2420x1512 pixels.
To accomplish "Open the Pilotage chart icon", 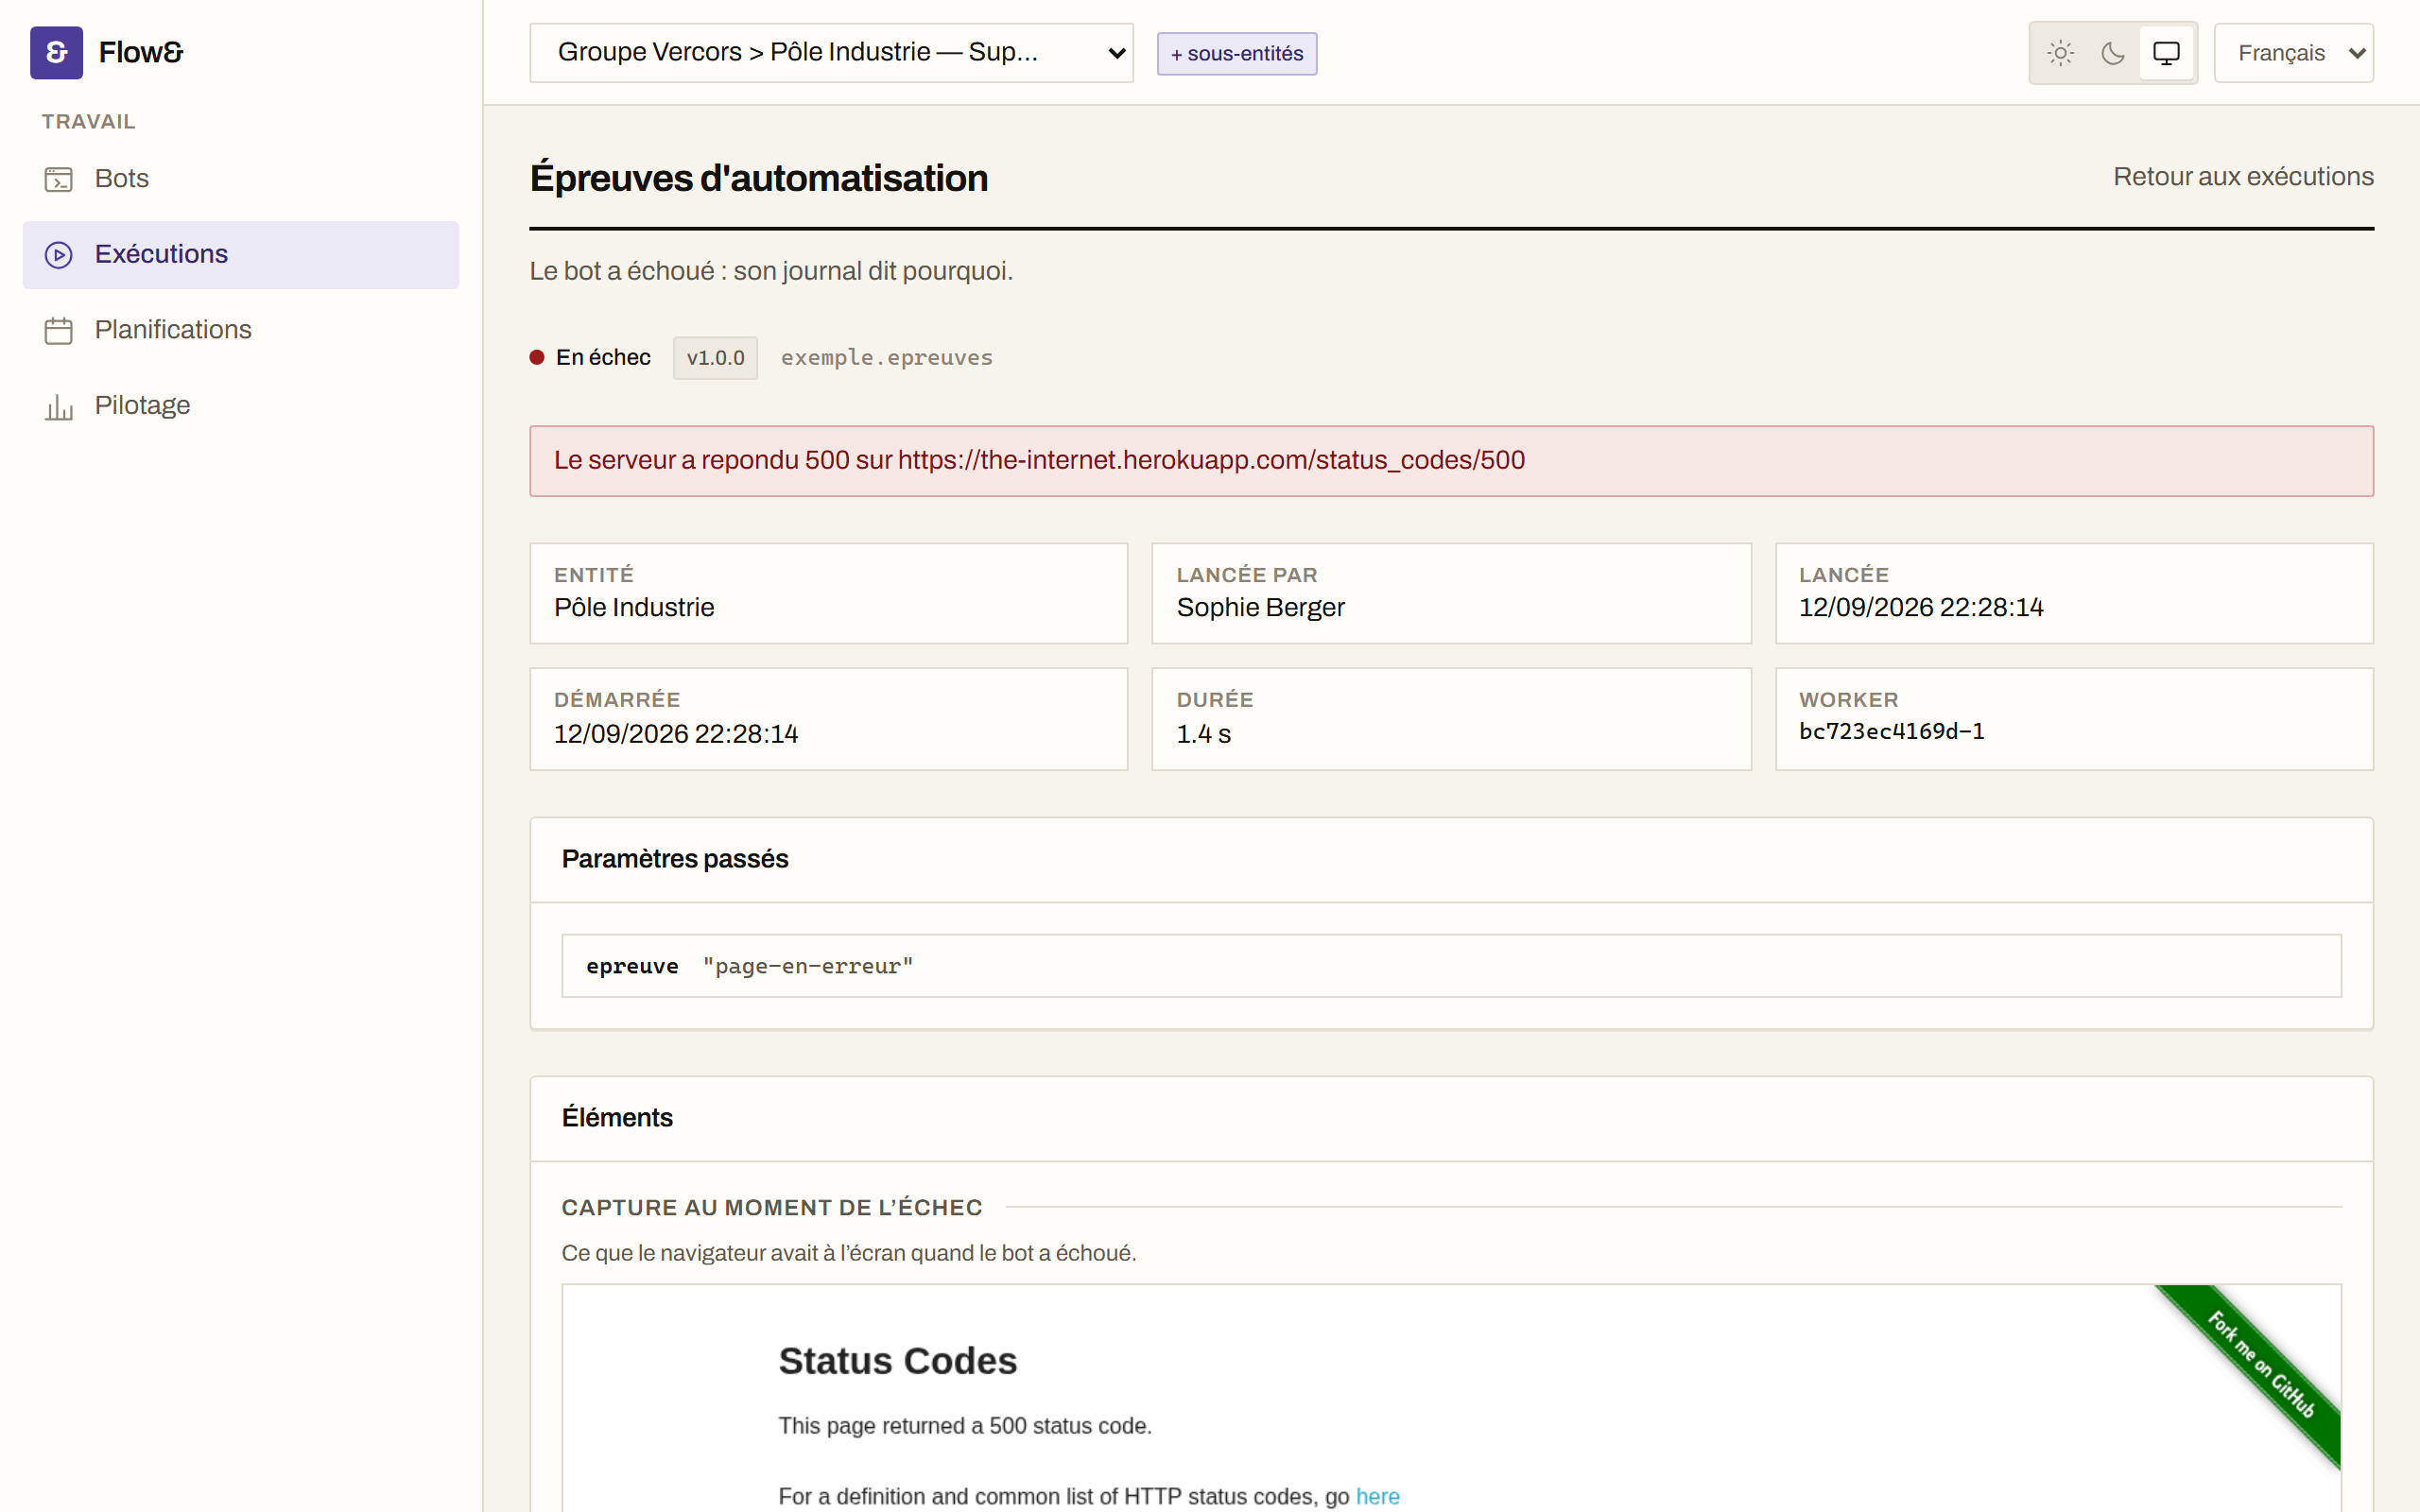I will (x=59, y=406).
